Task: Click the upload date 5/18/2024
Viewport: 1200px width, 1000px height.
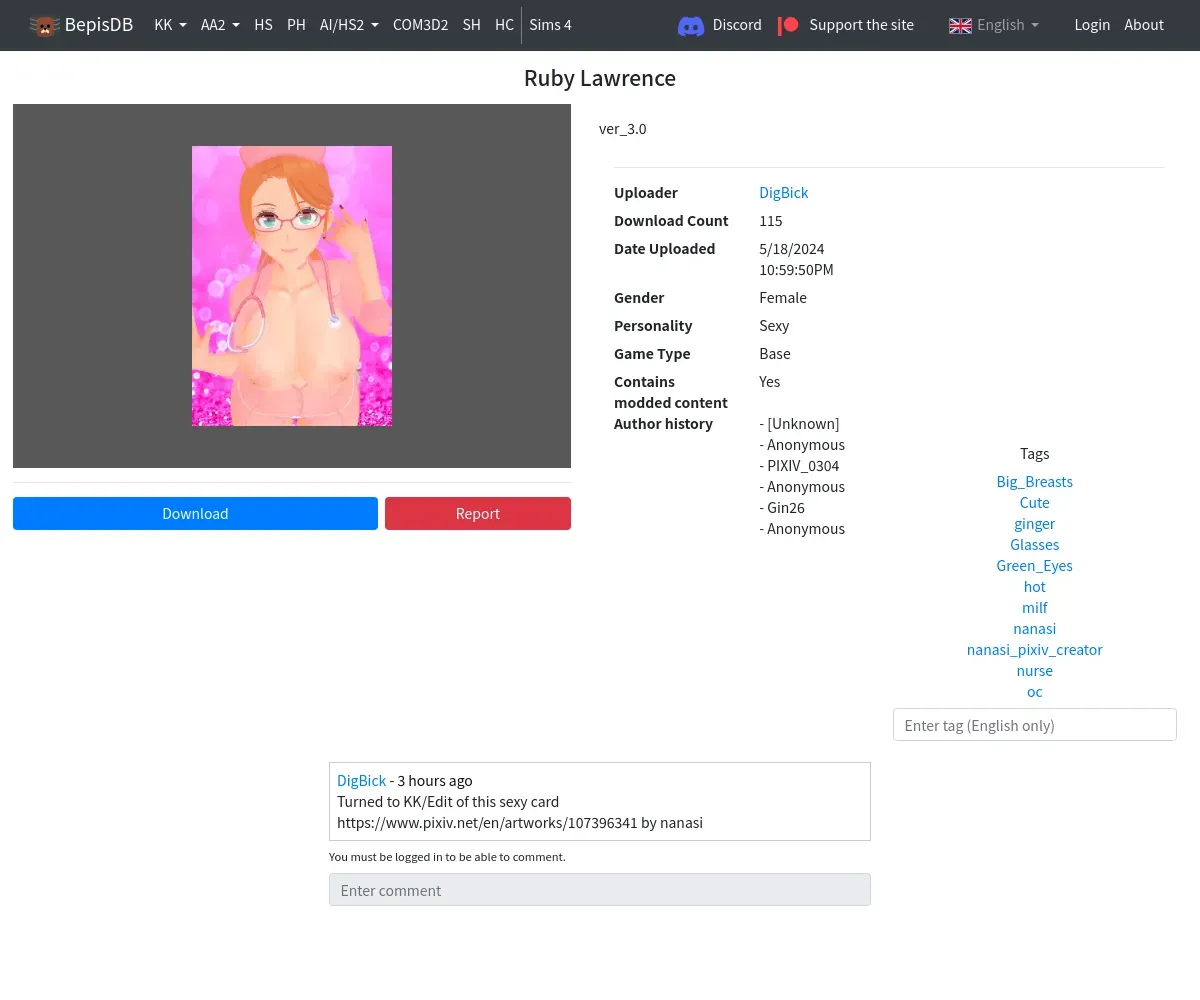Action: tap(792, 248)
